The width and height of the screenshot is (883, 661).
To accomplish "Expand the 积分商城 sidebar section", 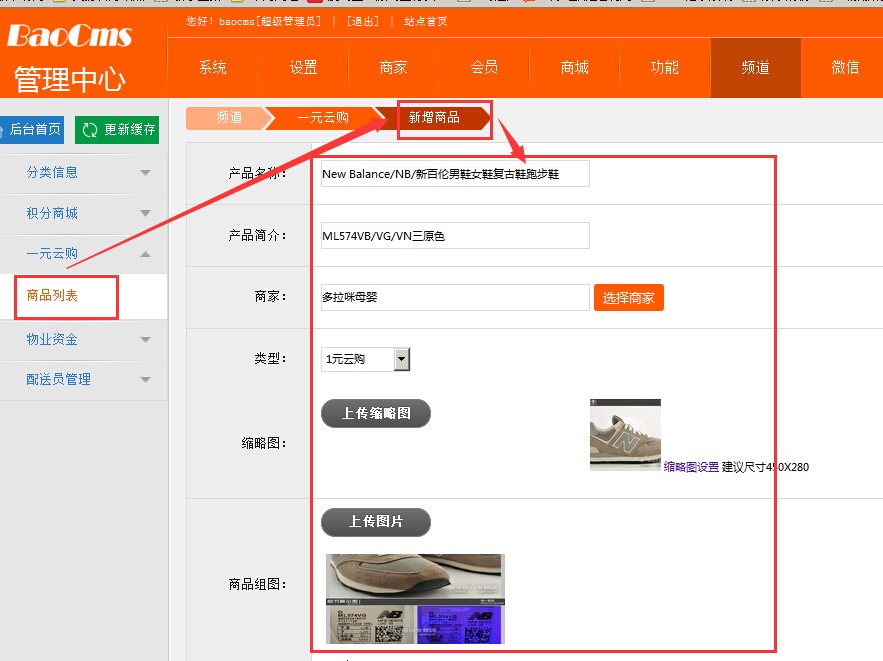I will (x=84, y=213).
